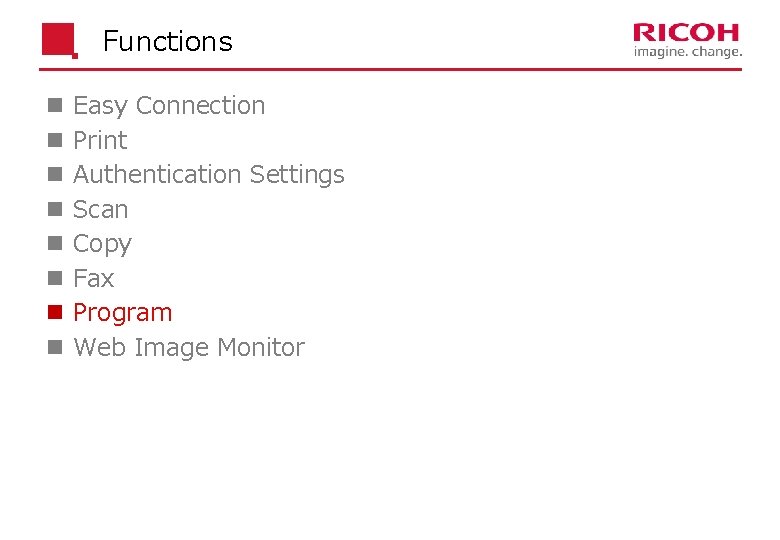Go to the Copy entry

click(x=102, y=245)
